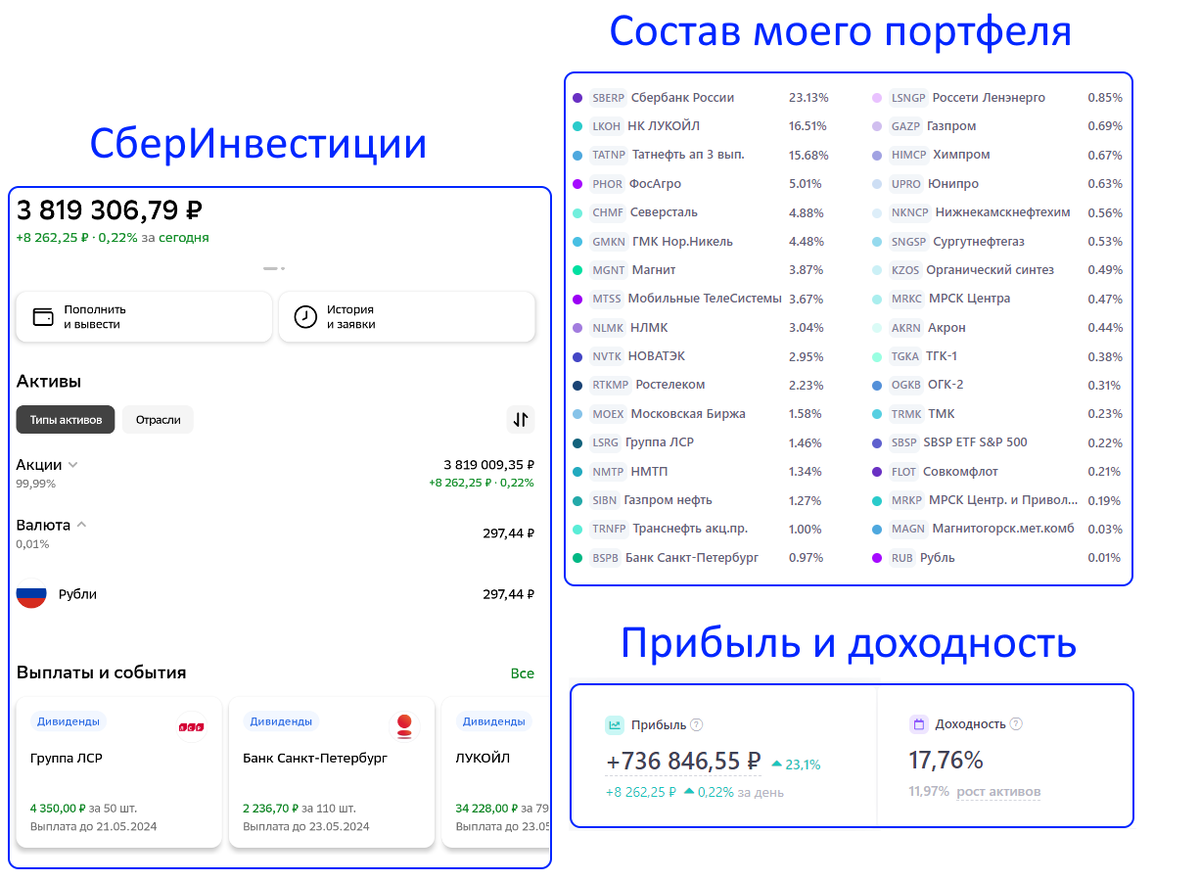Open the Группа ЛСР dividend card
Image resolution: width=1200 pixels, height=881 pixels.
point(119,772)
